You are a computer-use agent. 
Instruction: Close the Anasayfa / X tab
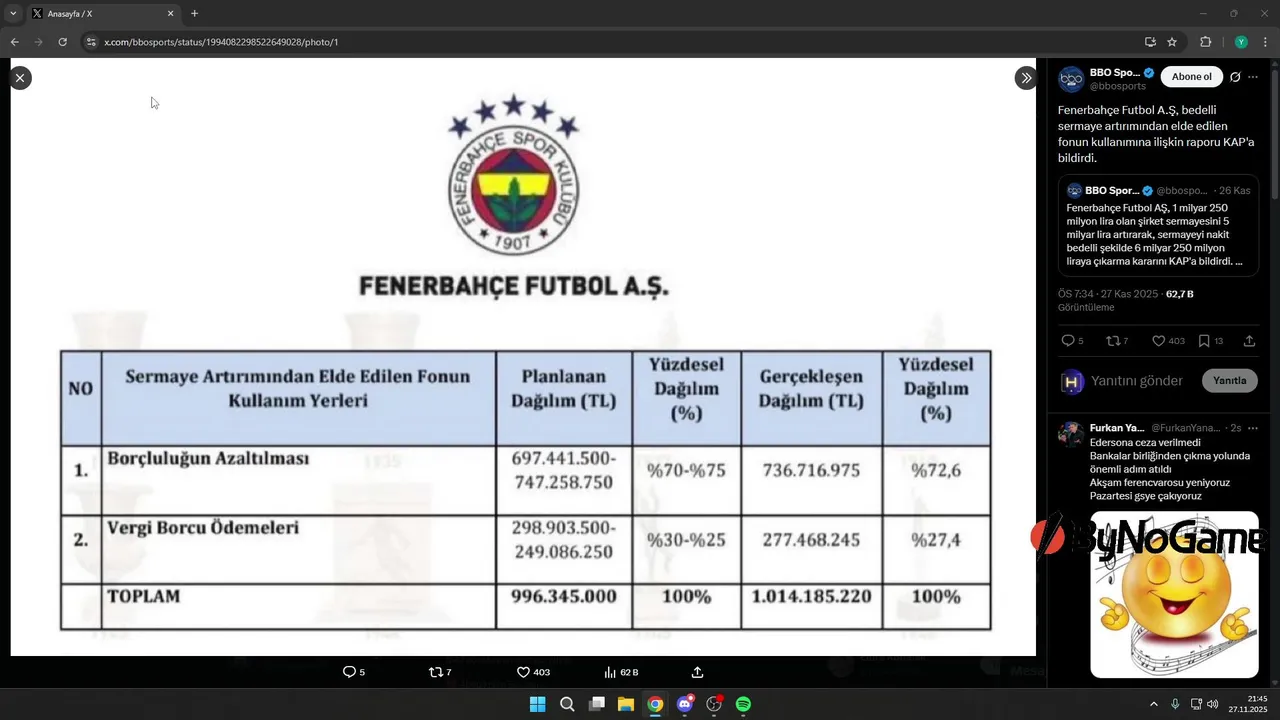[x=170, y=14]
